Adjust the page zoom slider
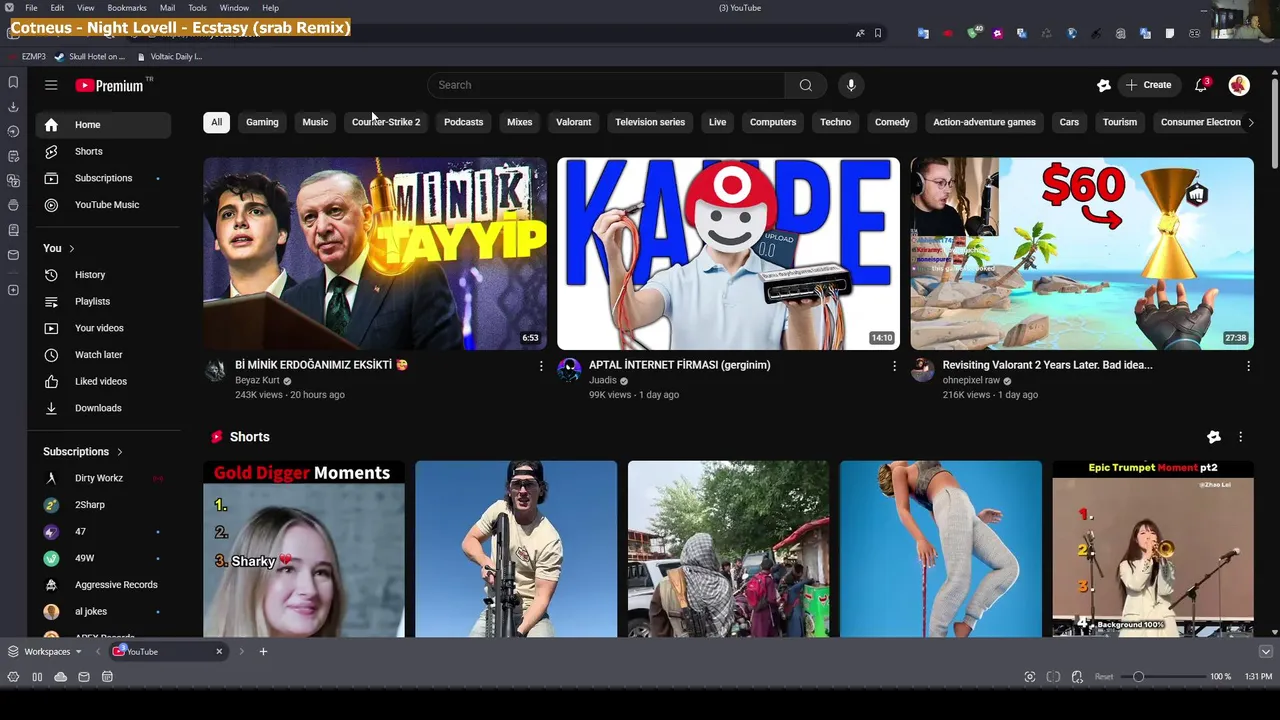 (1138, 677)
